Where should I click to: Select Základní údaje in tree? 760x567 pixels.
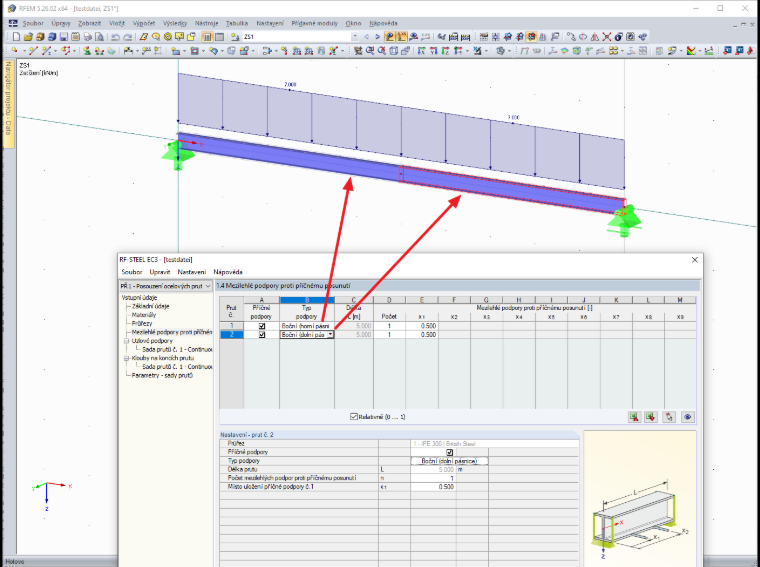[x=150, y=306]
